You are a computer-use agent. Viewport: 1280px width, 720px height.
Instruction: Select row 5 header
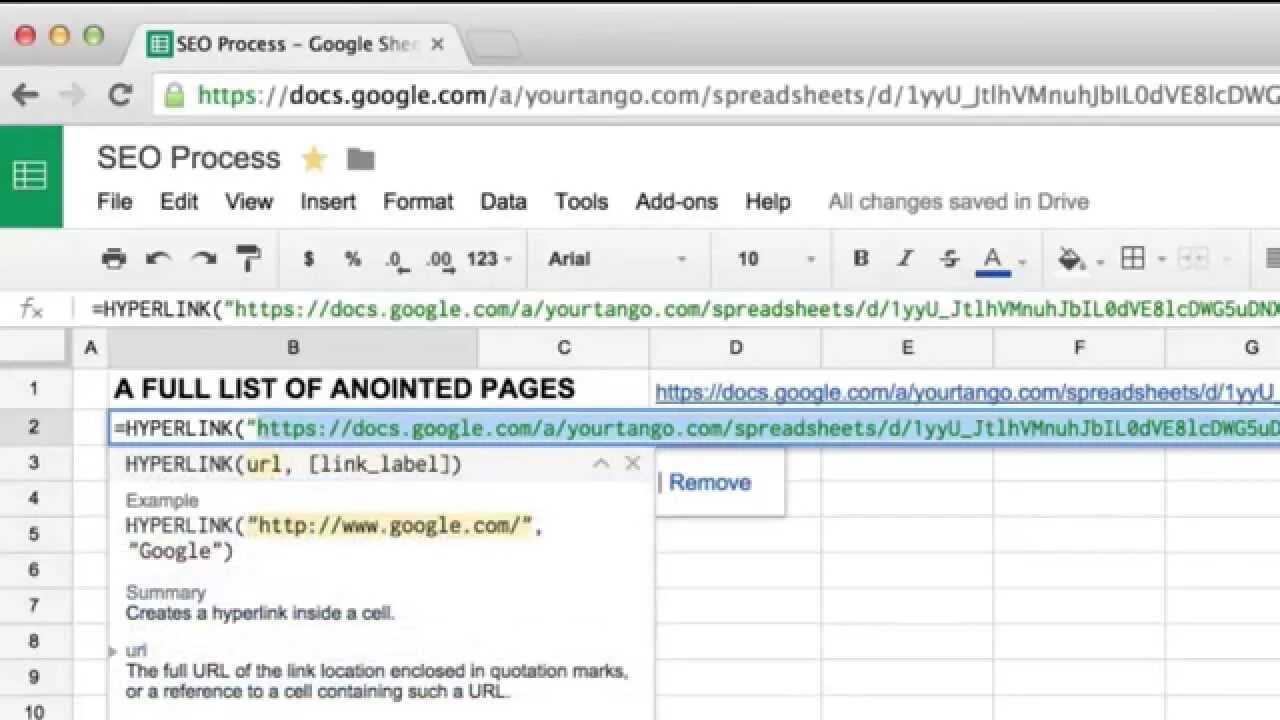tap(35, 533)
